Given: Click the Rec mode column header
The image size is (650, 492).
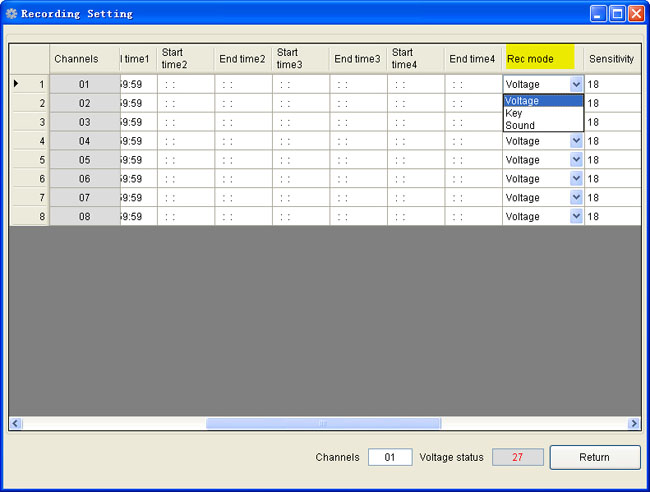Looking at the screenshot, I should [540, 59].
